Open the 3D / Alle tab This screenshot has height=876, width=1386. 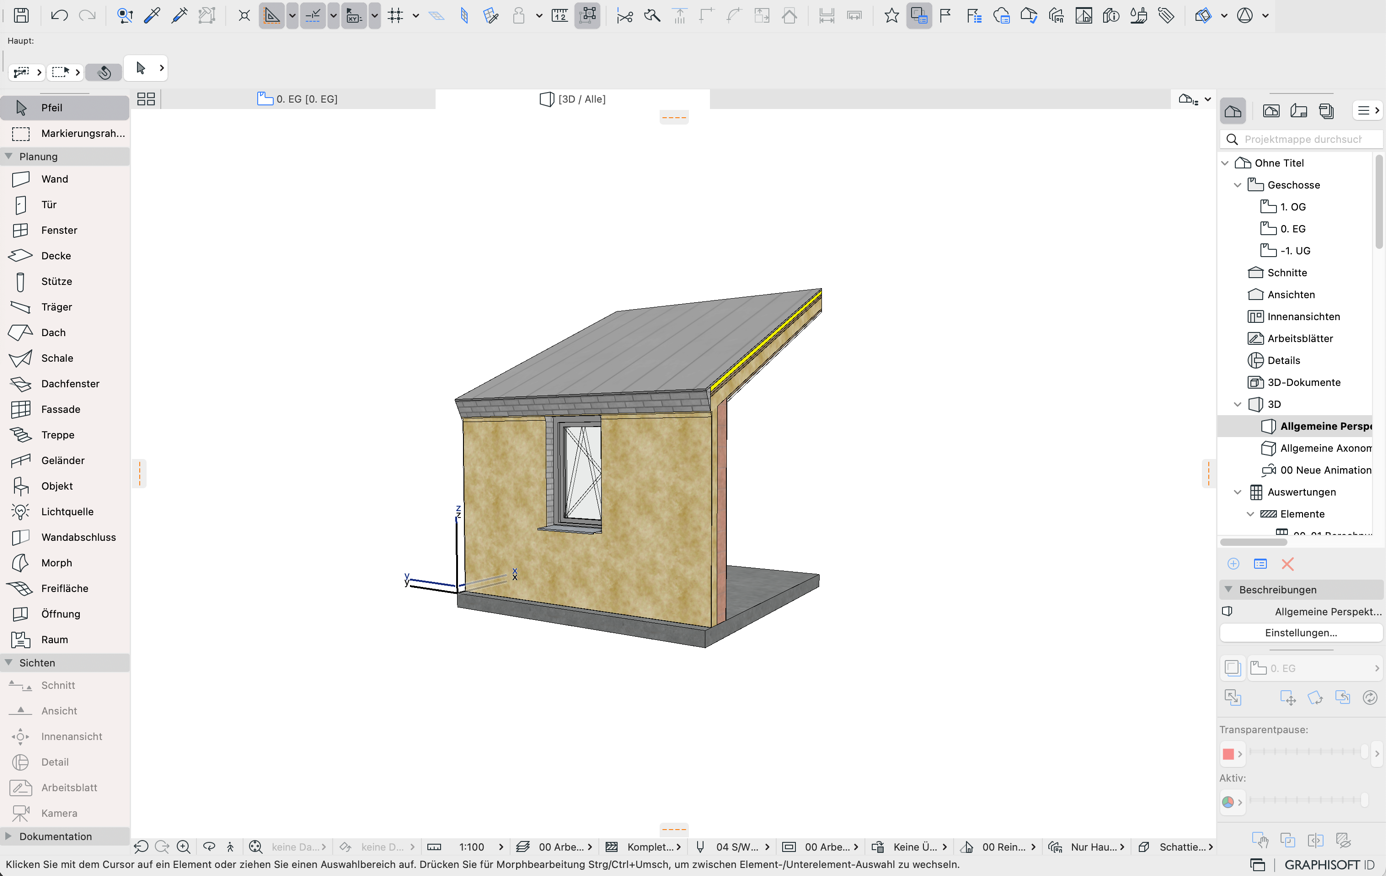[573, 99]
